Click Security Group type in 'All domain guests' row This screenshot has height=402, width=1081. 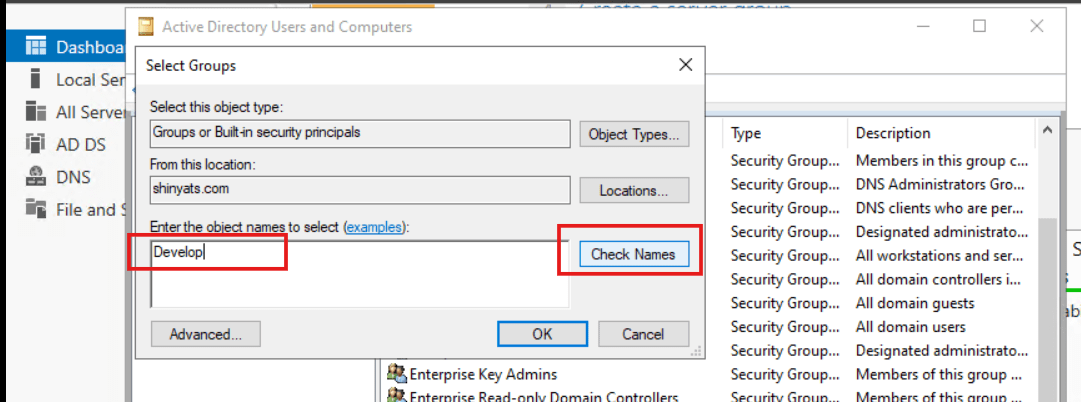pyautogui.click(x=785, y=303)
